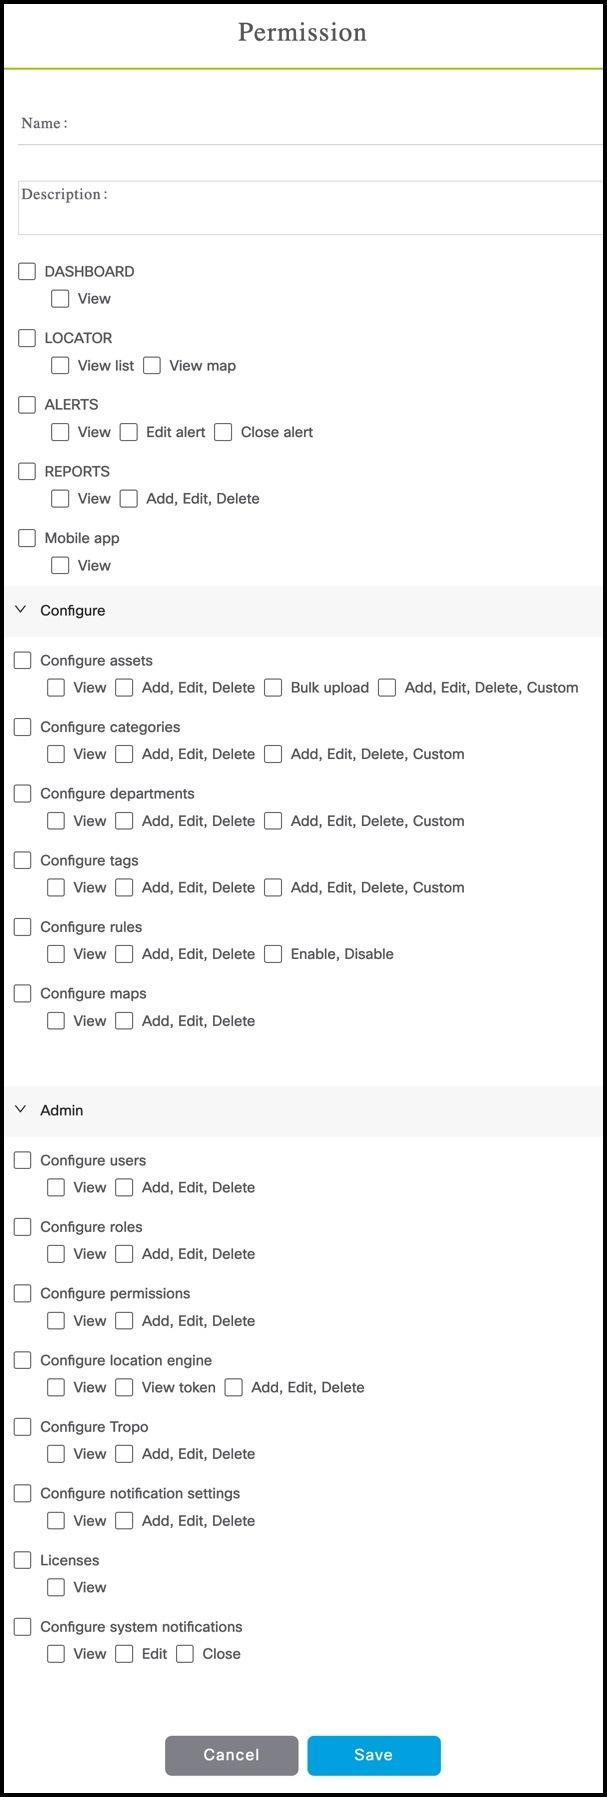The height and width of the screenshot is (1797, 607).
Task: Click the Save button
Action: click(373, 1755)
